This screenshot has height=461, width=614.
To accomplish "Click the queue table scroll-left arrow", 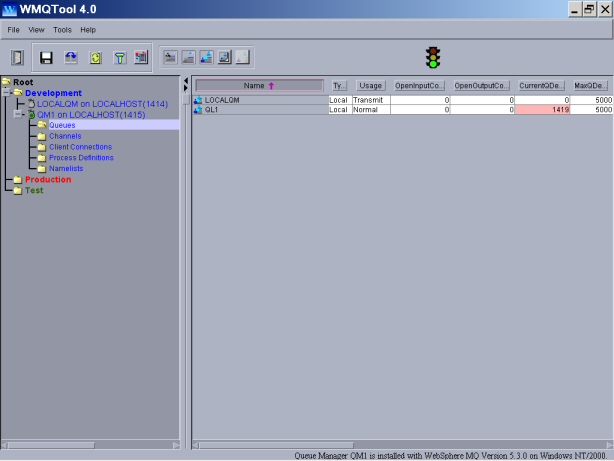I will tap(195, 445).
